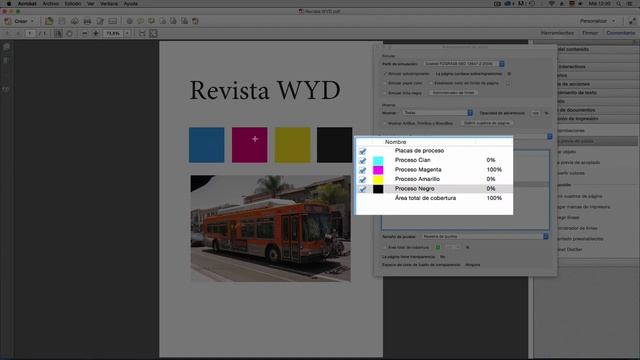Screen dimensions: 640x360
Task: Click the envelope email toolbar icon
Action: click(113, 21)
